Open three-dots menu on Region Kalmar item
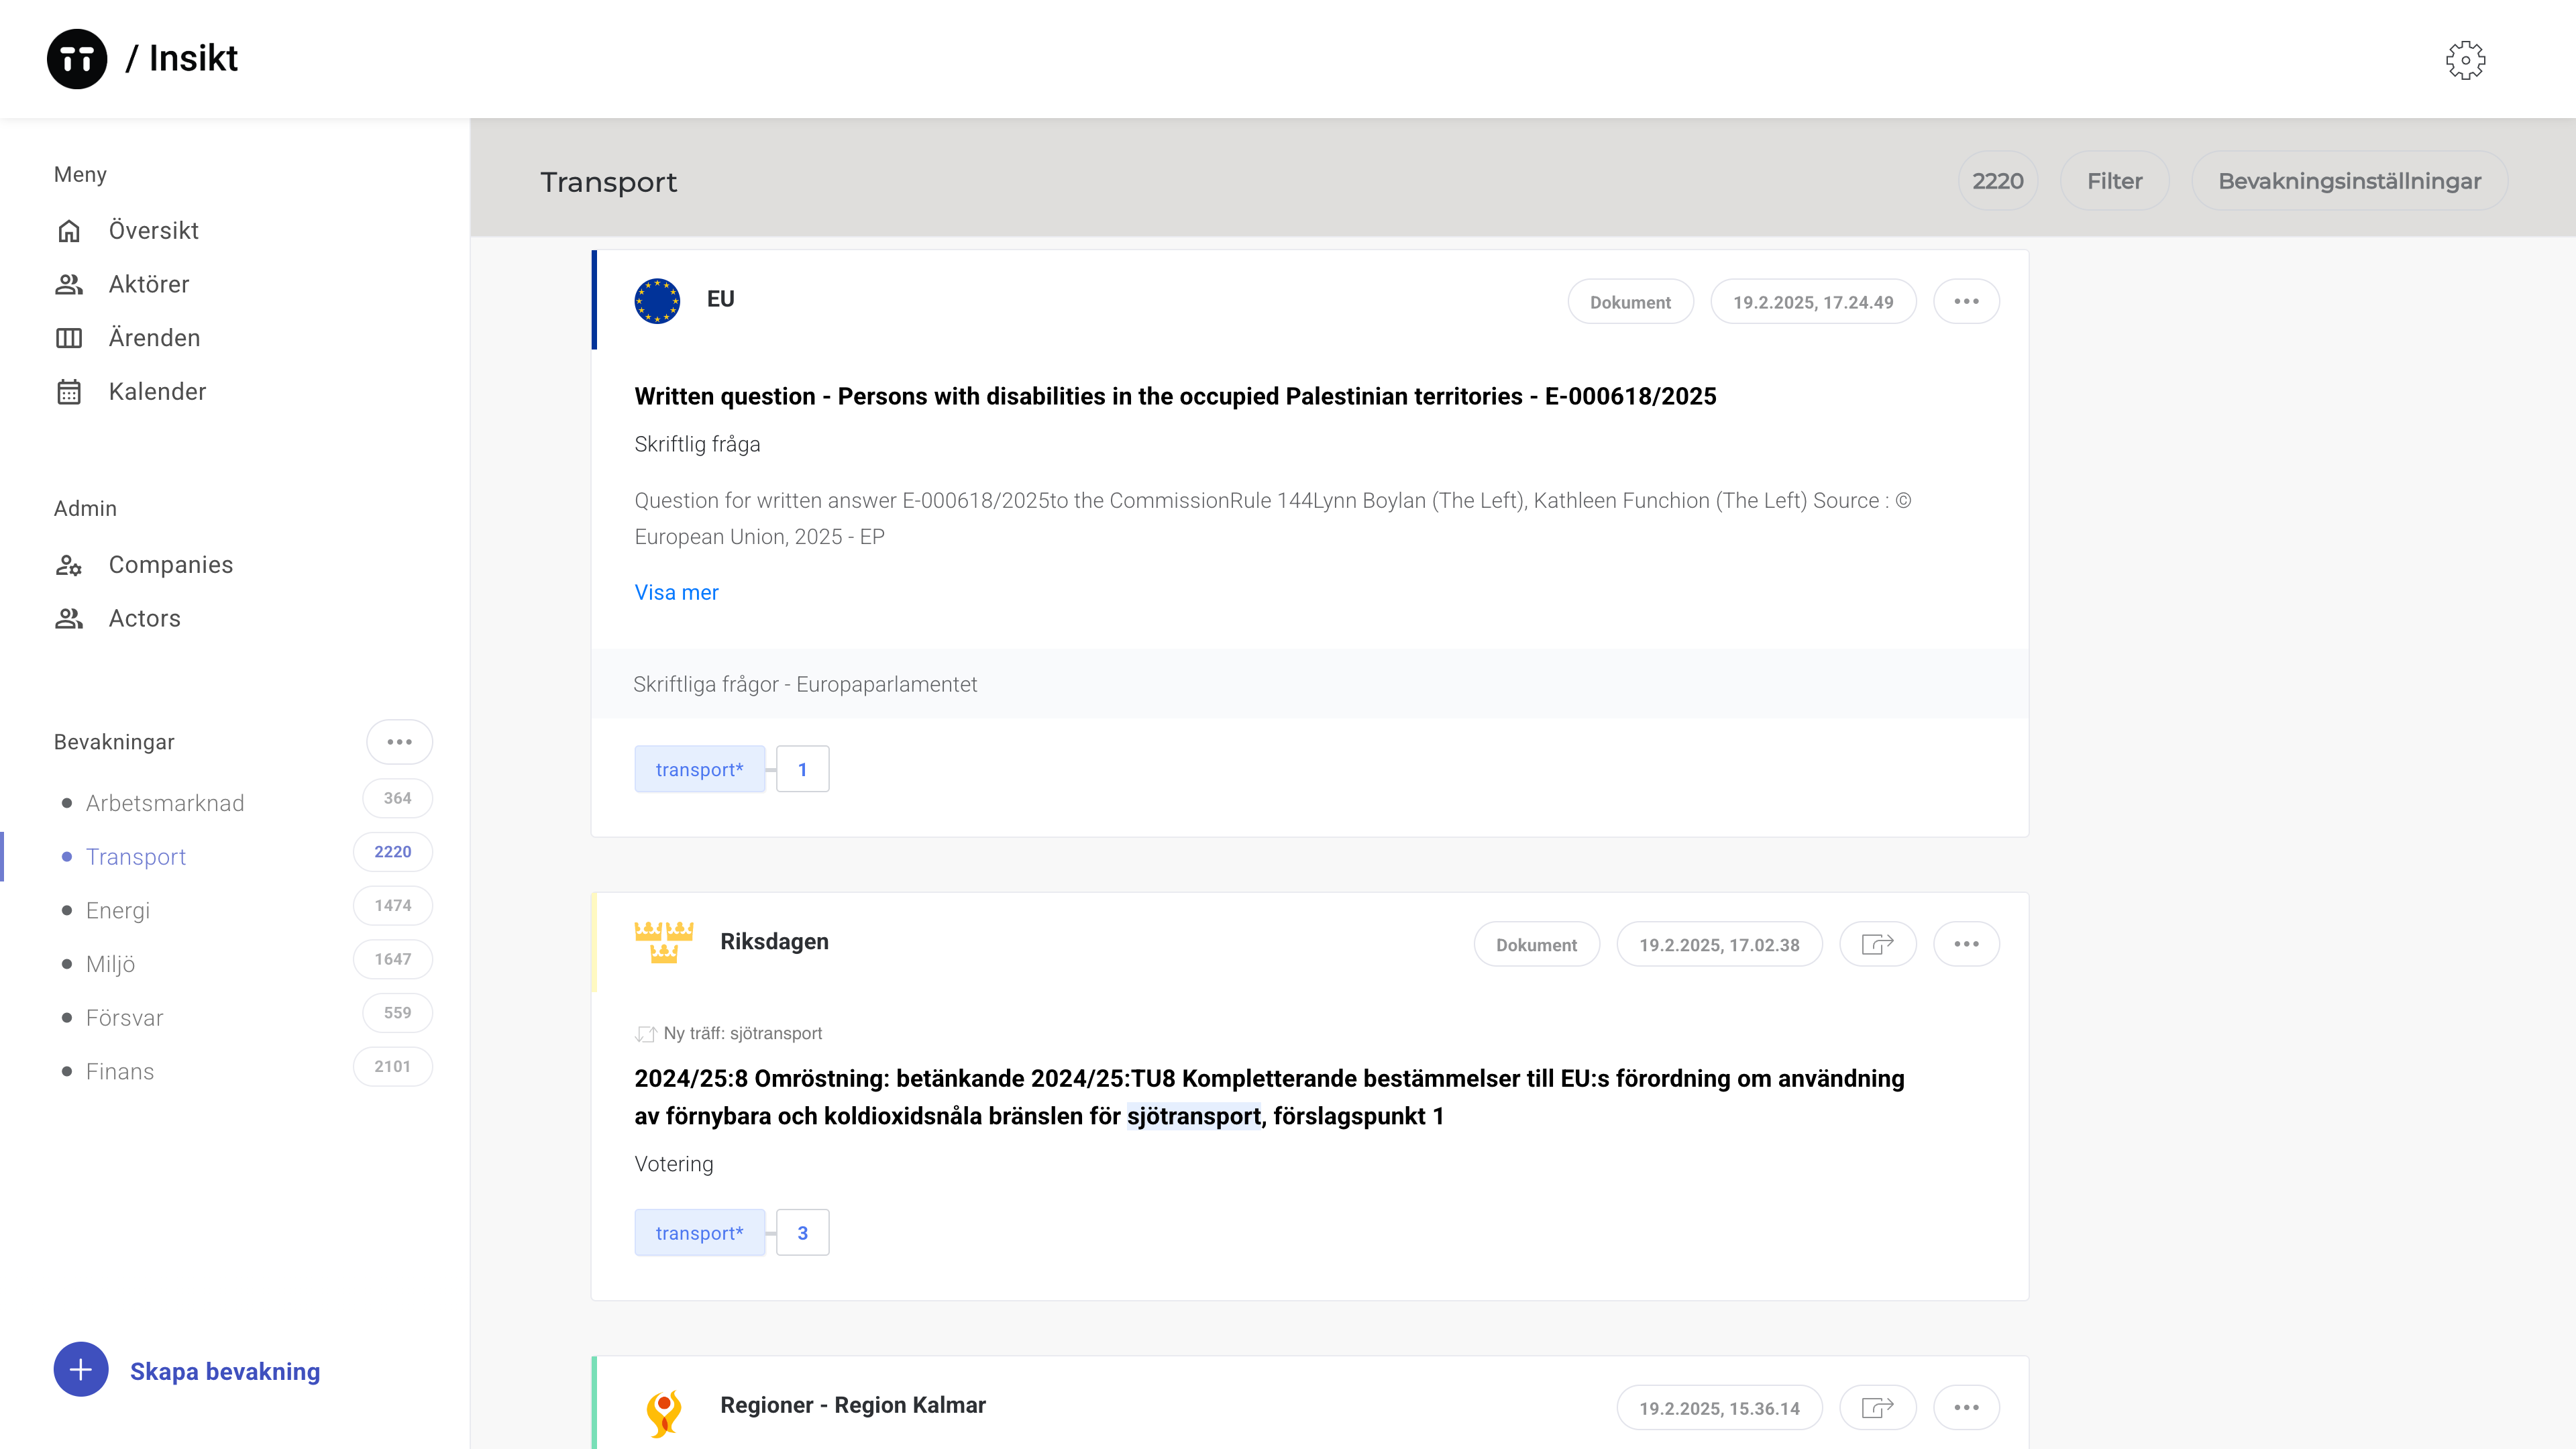Screen dimensions: 2576x1449 [1966, 1407]
